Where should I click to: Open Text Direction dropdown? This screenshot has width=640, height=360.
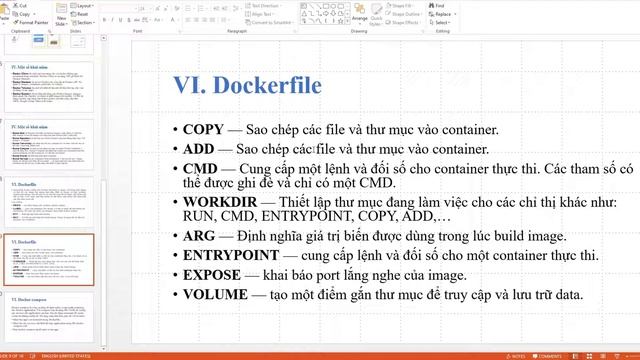[x=263, y=6]
